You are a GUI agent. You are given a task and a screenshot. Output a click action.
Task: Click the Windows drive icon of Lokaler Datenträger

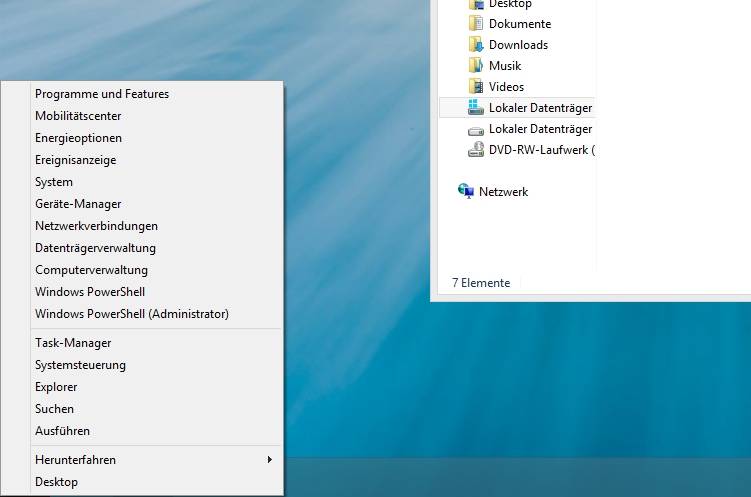click(x=476, y=107)
